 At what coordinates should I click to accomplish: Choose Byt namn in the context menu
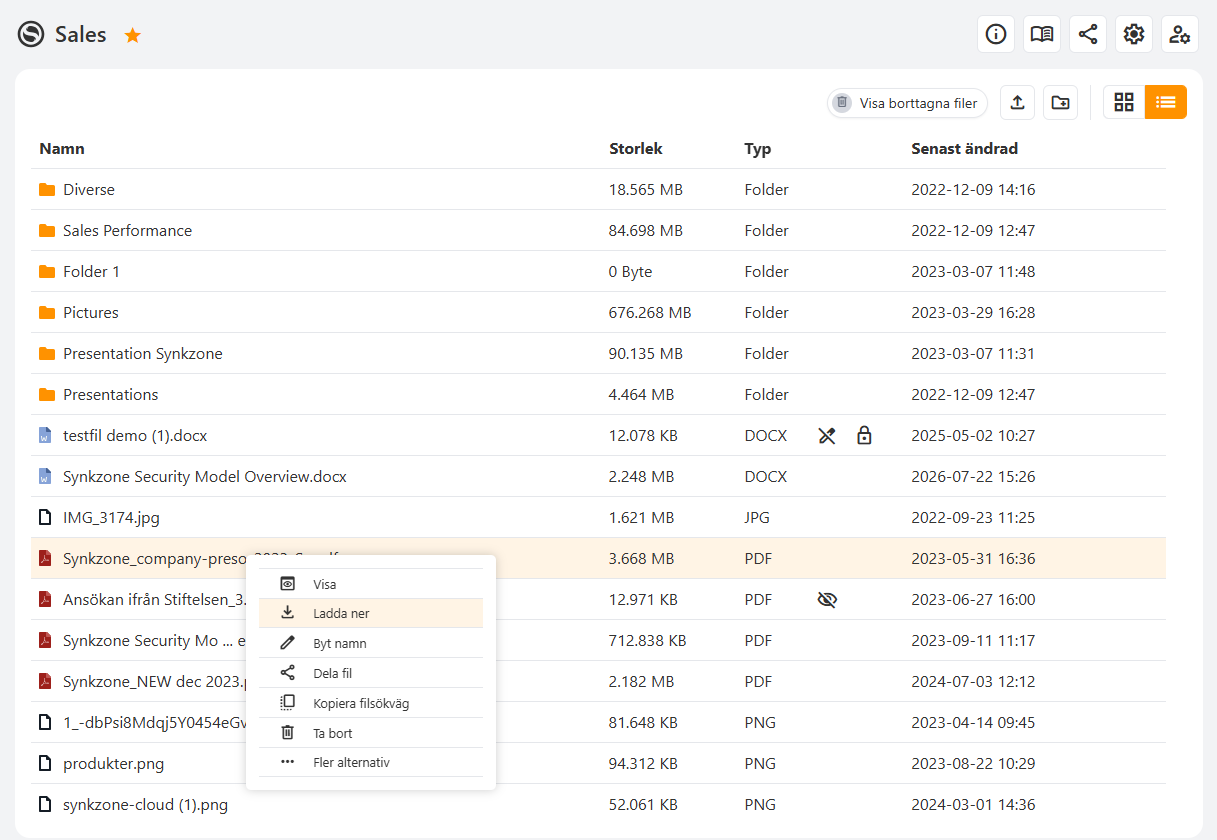coord(371,643)
